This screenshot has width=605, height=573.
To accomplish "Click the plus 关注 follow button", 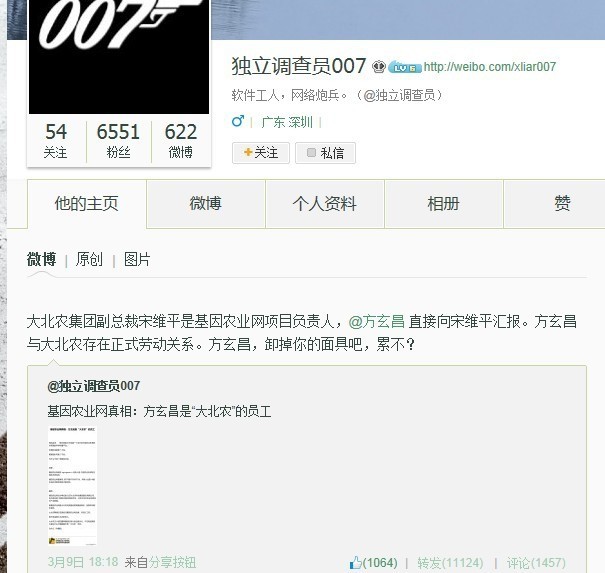I will click(261, 153).
